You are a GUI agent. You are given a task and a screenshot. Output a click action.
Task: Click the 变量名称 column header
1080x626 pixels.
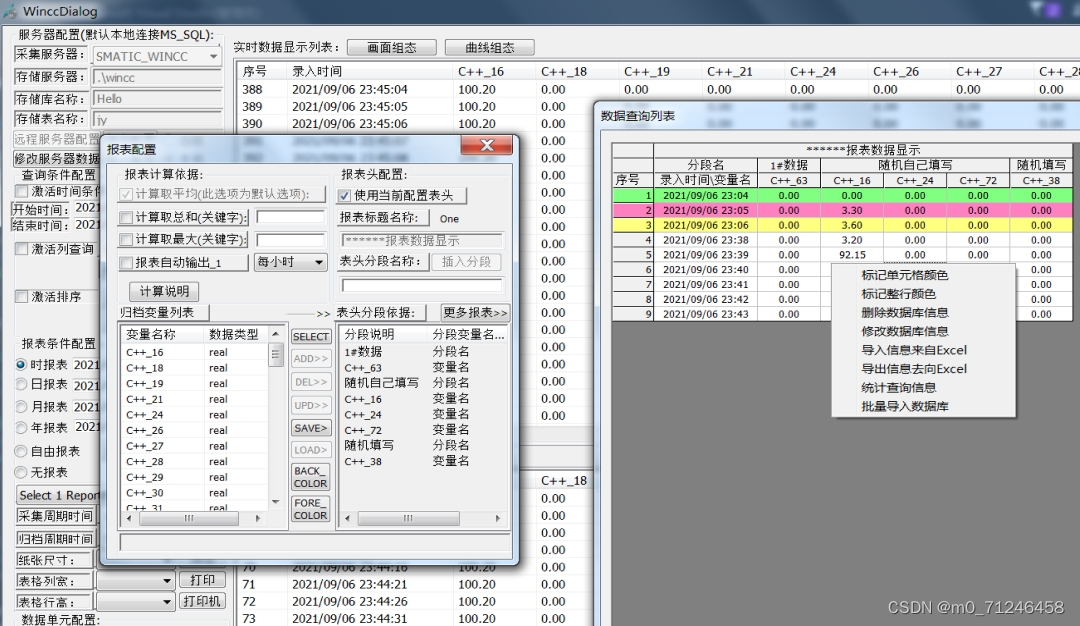pos(163,334)
